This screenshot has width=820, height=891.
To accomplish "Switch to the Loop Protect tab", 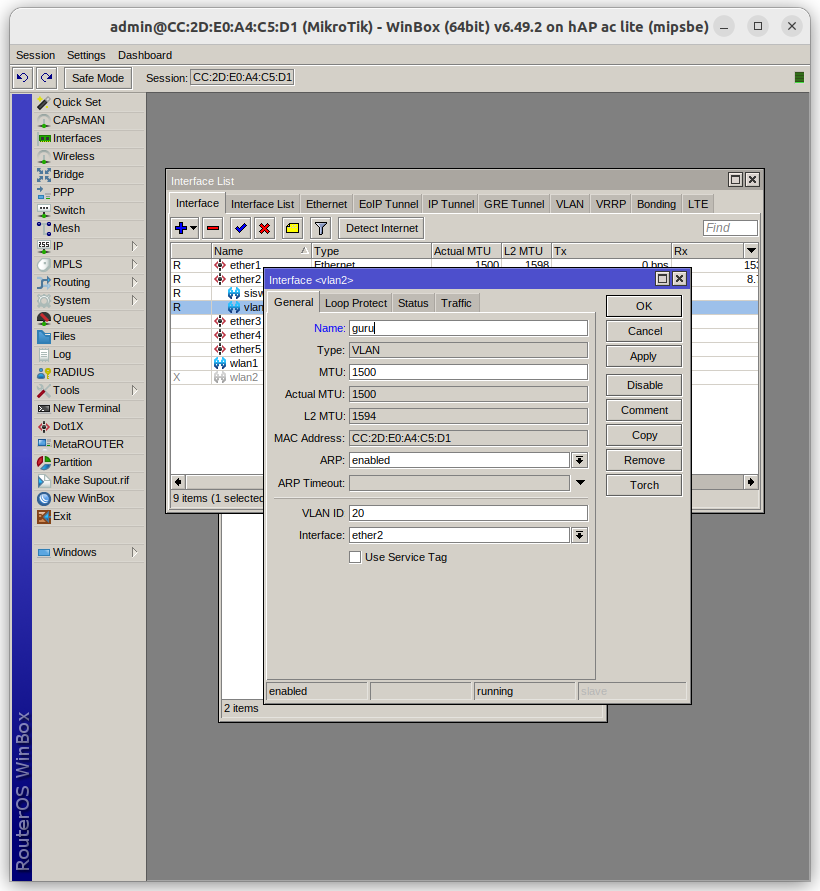I will point(355,303).
